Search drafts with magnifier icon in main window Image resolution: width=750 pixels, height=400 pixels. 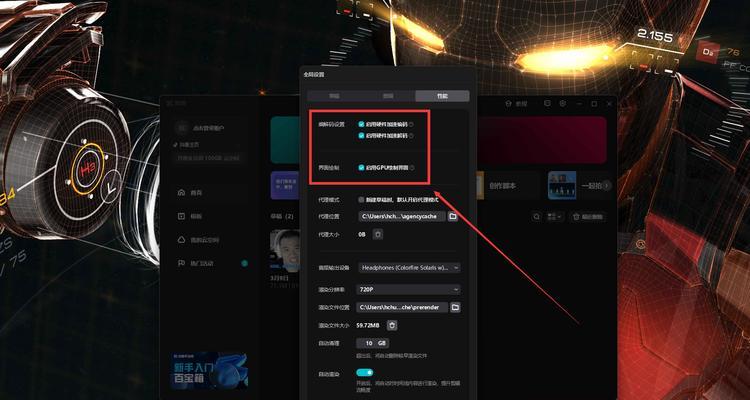(537, 217)
